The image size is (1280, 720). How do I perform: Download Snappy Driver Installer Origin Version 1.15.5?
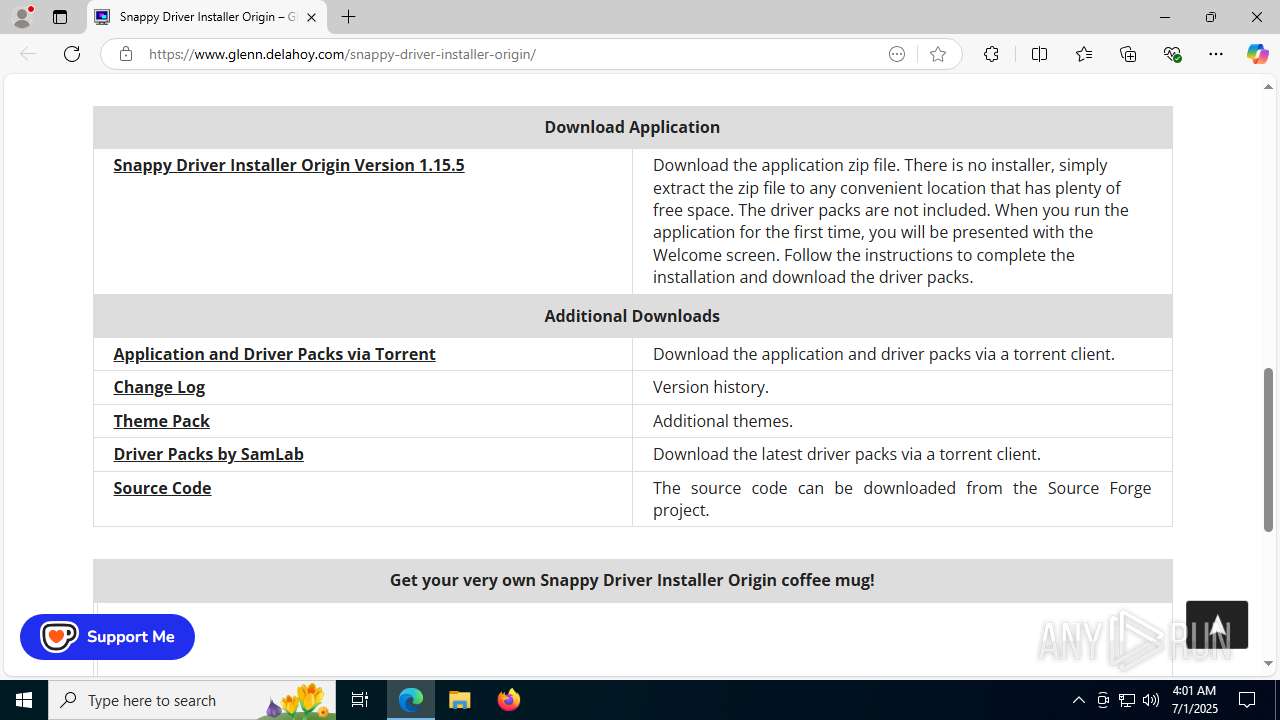point(289,165)
